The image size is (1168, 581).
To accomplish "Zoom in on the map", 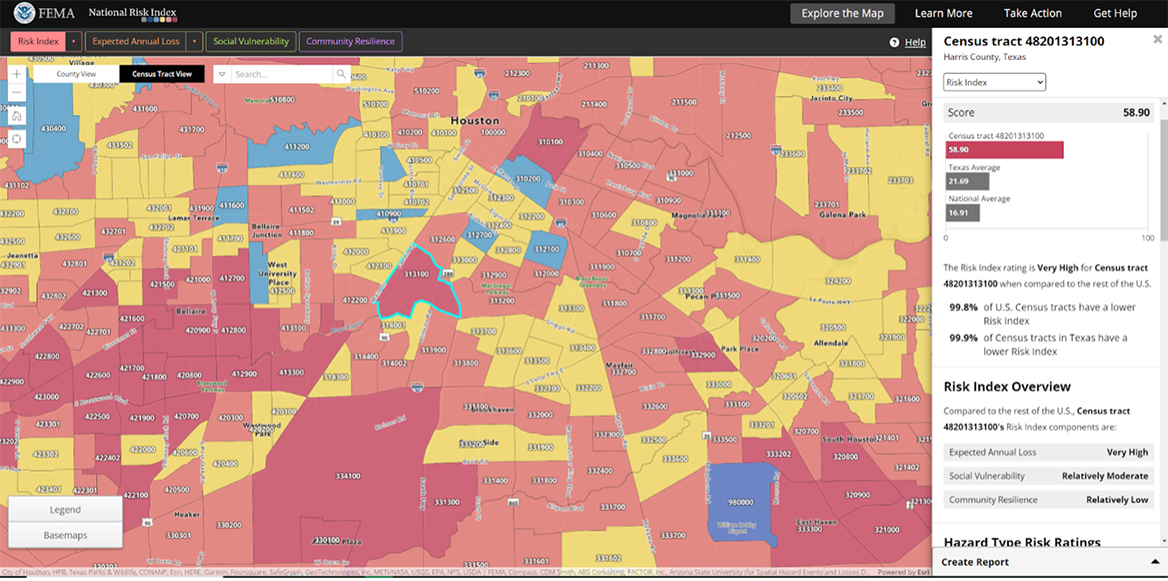I will coord(16,74).
